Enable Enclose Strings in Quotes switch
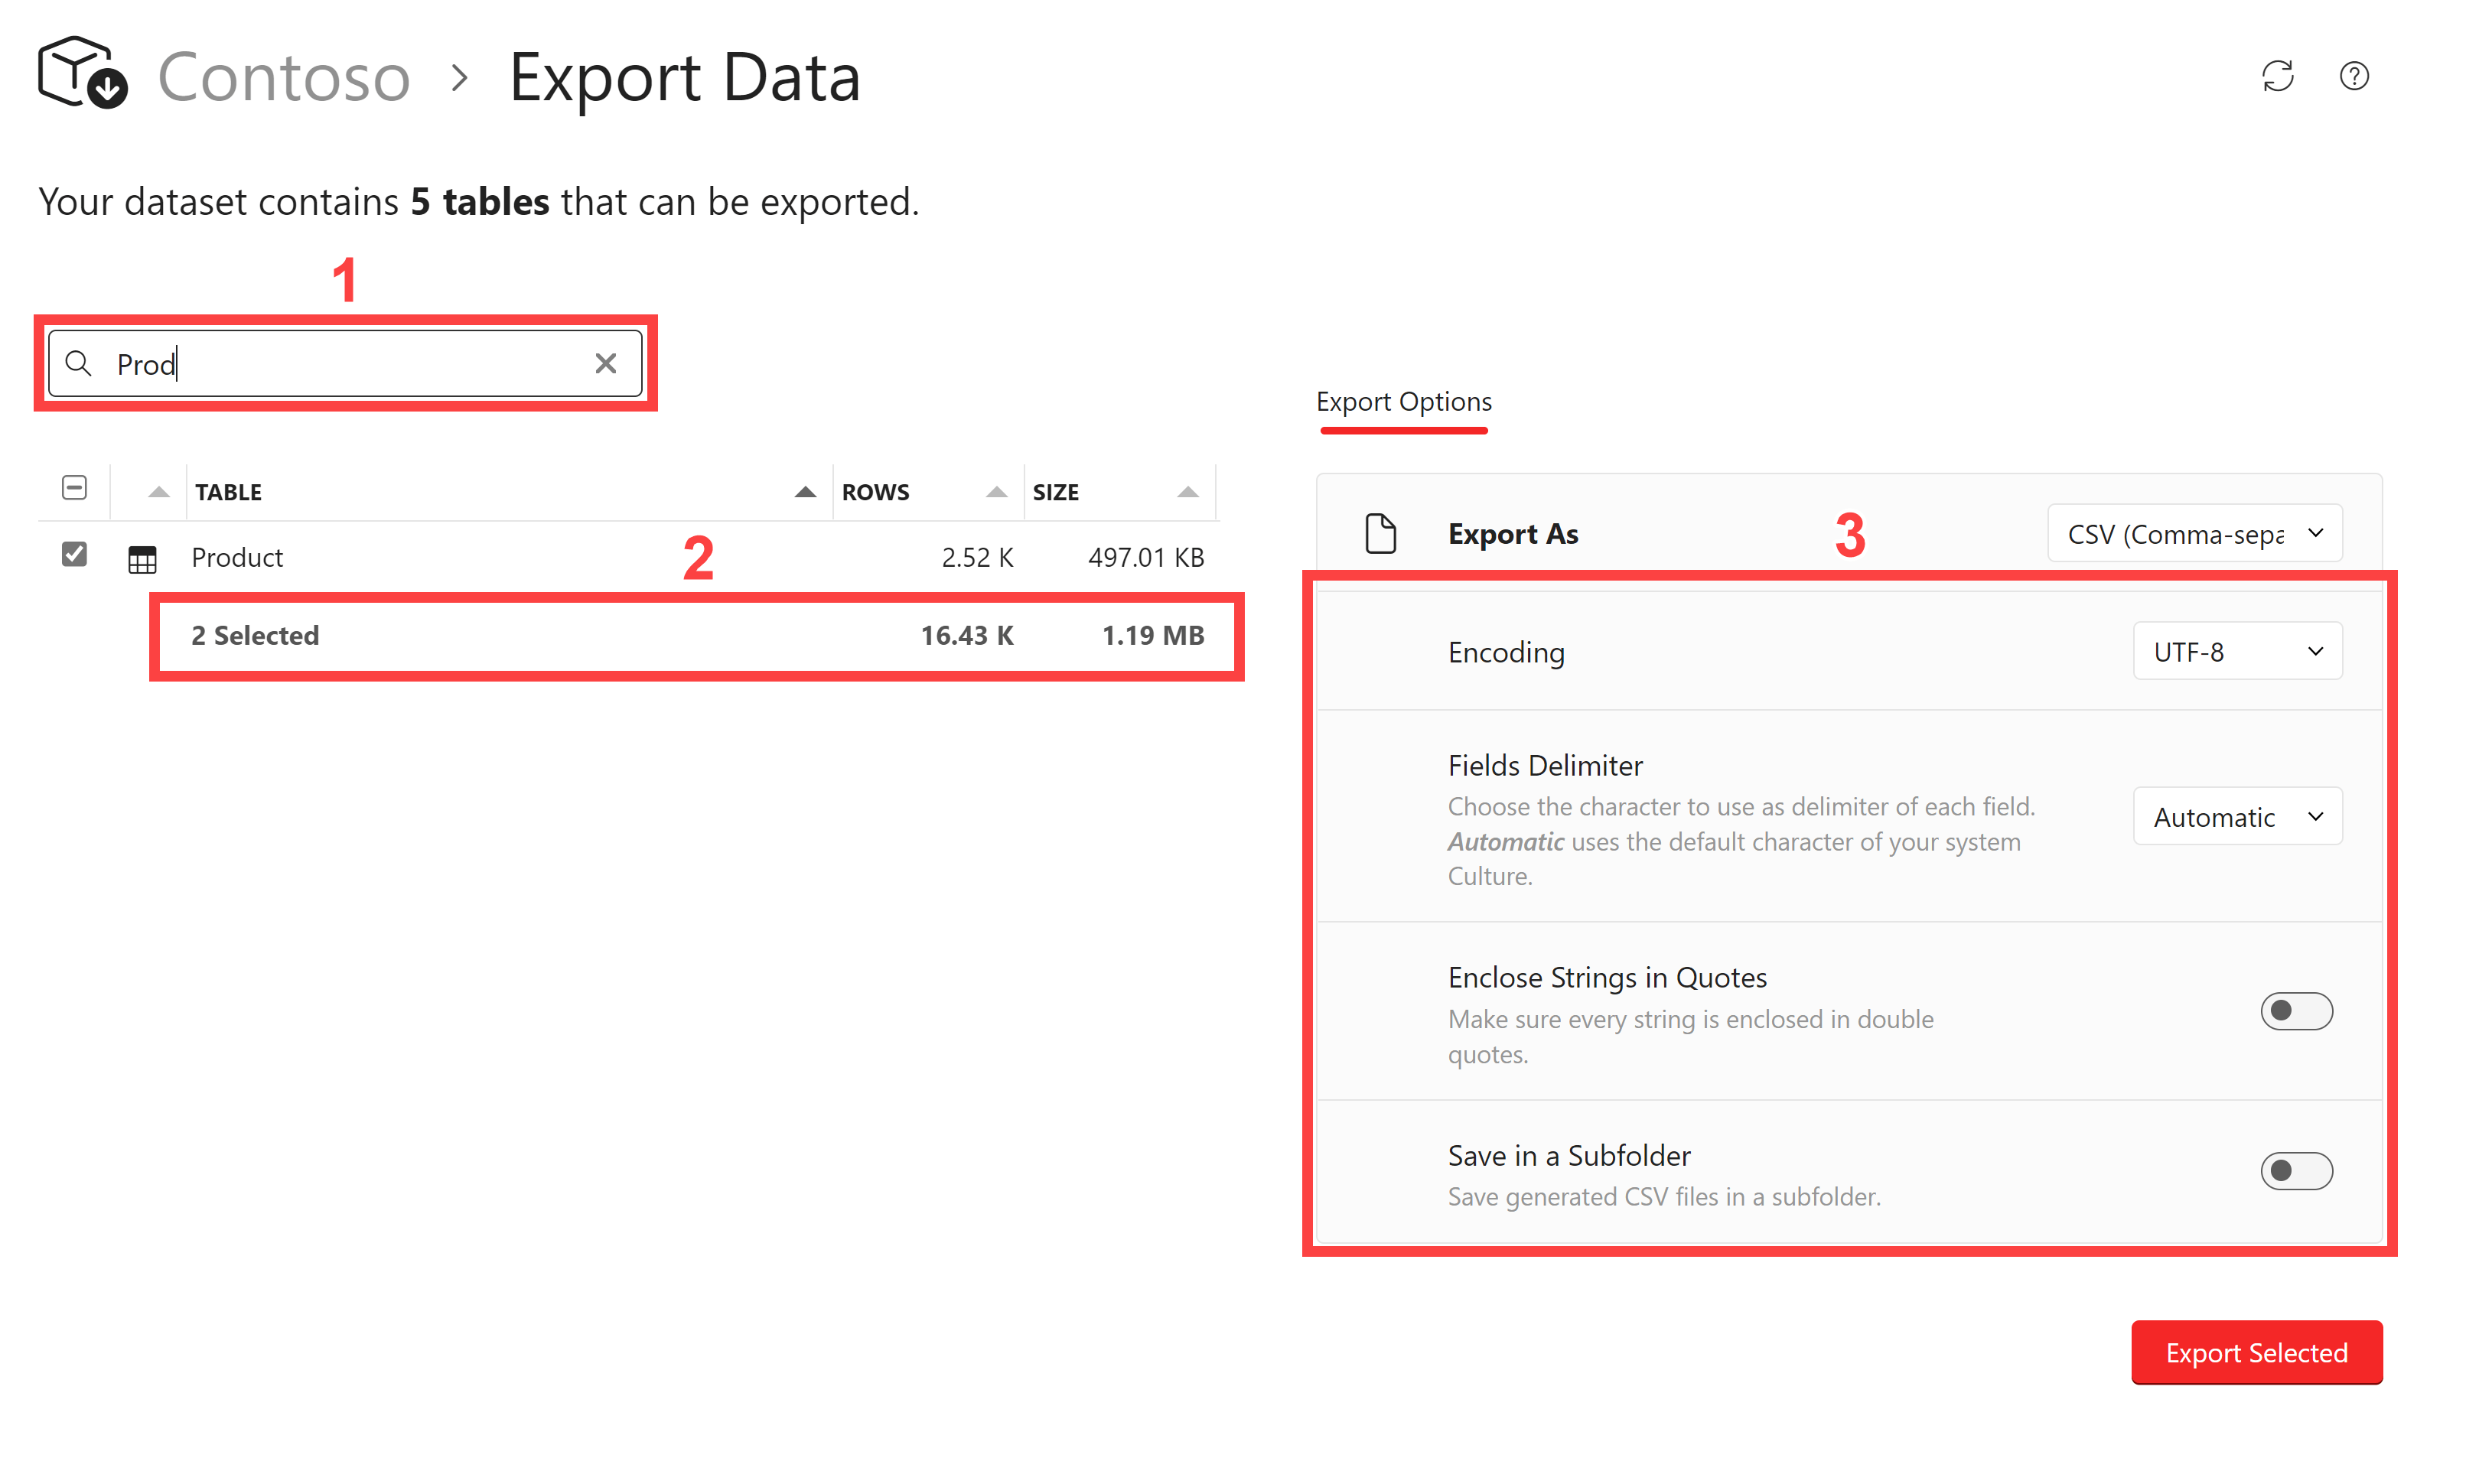Viewport: 2479px width, 1484px height. (2296, 1011)
